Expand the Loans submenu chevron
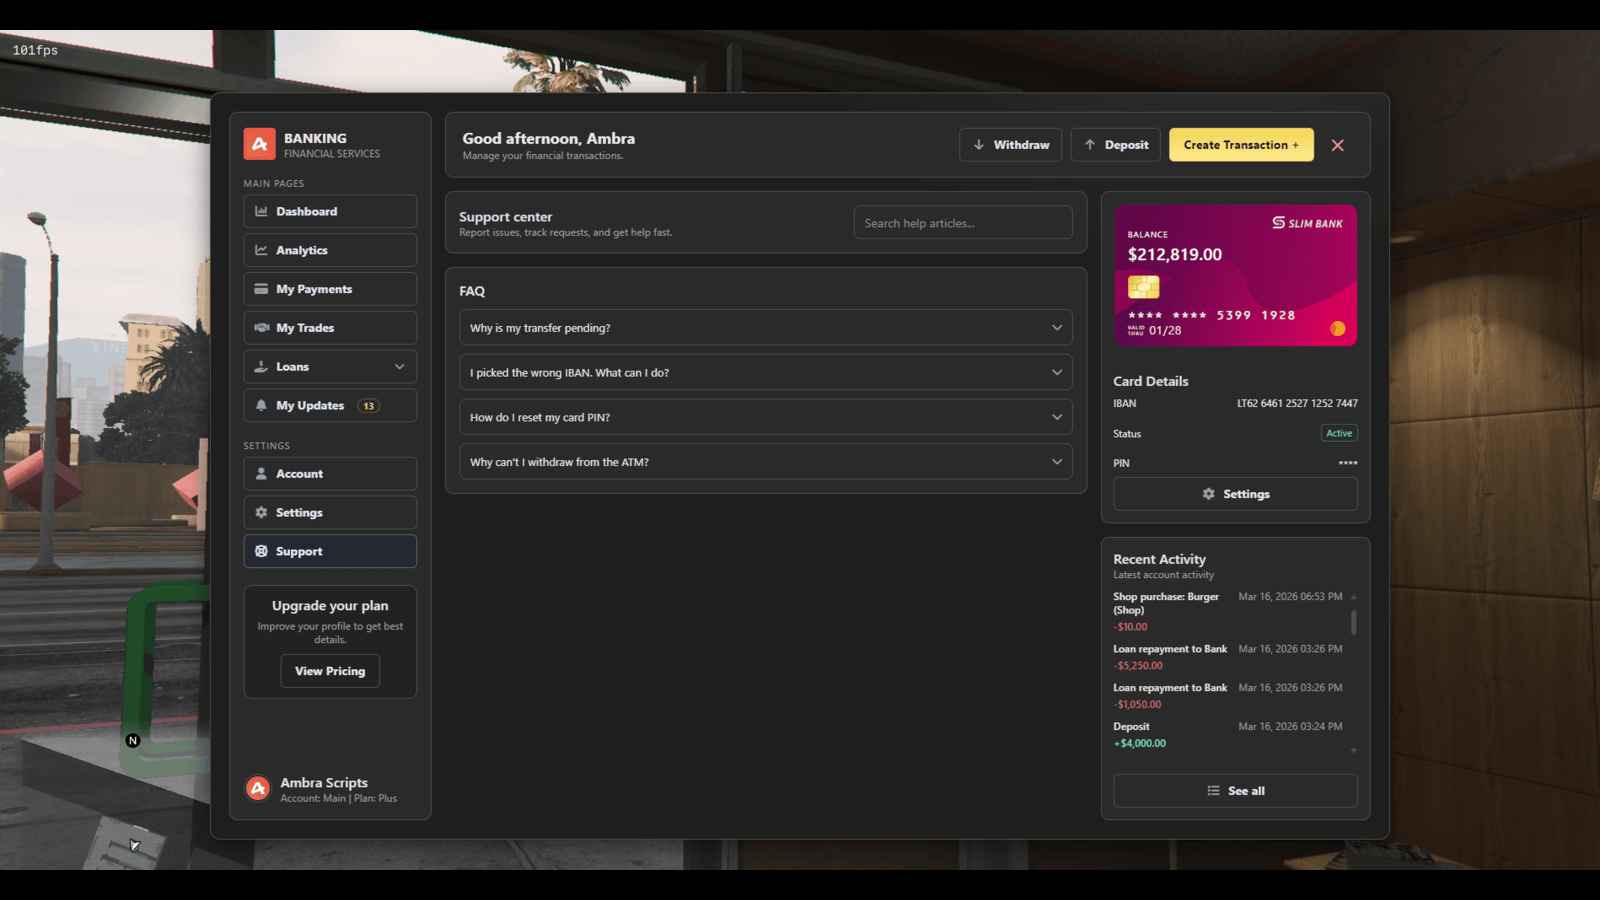 point(399,367)
